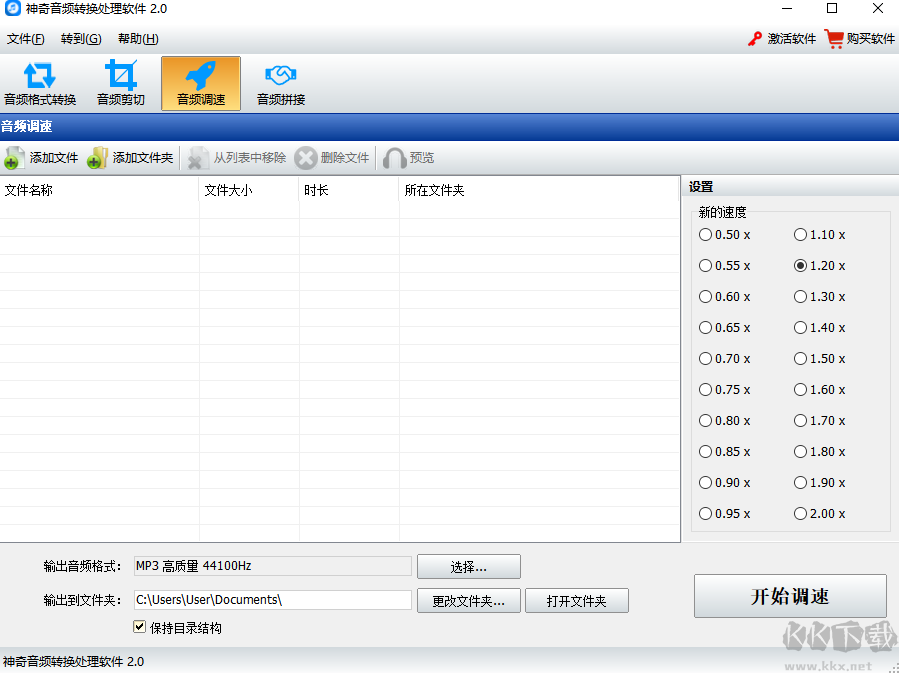Choose the 0.60 x speed radio
Viewport: 899px width, 673px height.
(x=705, y=296)
